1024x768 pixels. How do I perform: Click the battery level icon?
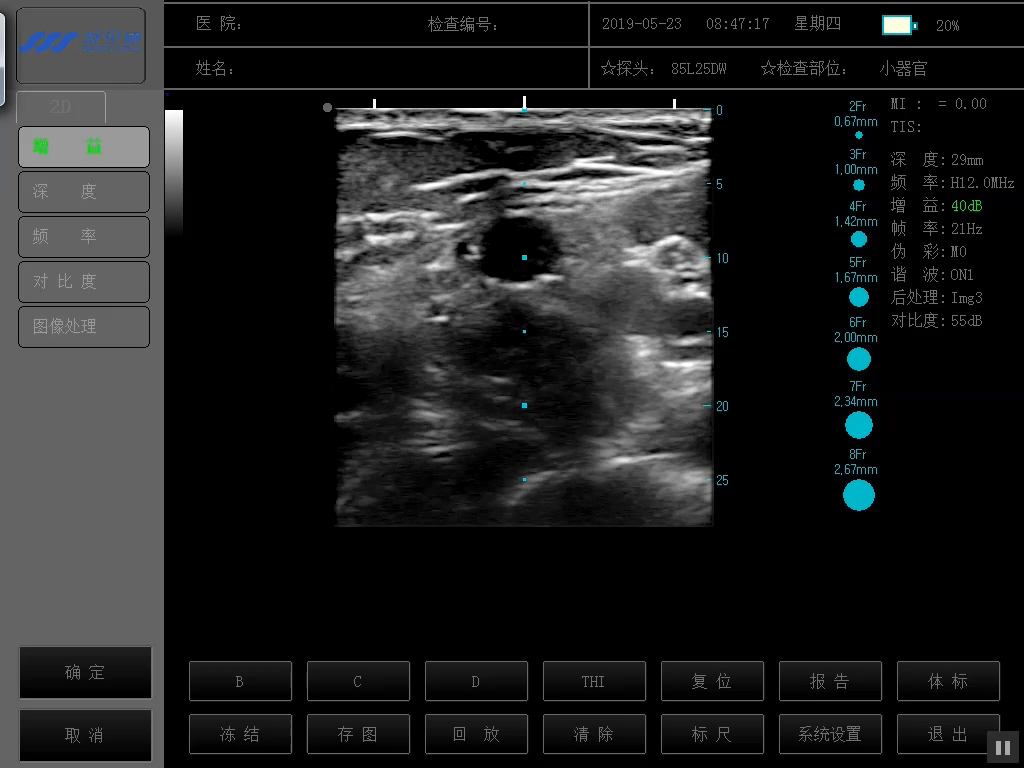point(899,25)
